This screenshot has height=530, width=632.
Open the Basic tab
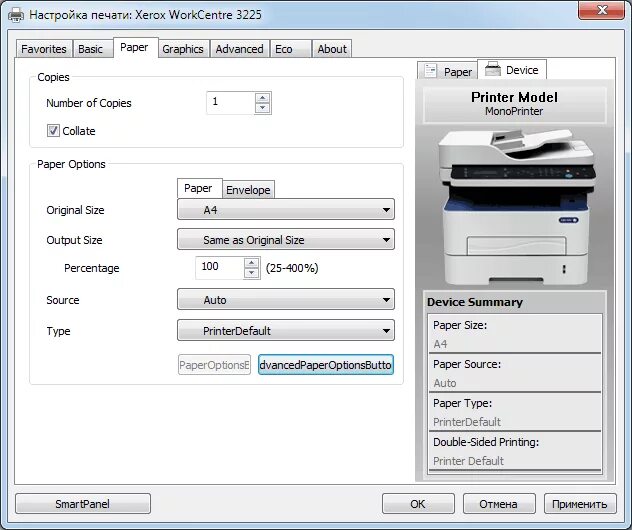click(91, 49)
